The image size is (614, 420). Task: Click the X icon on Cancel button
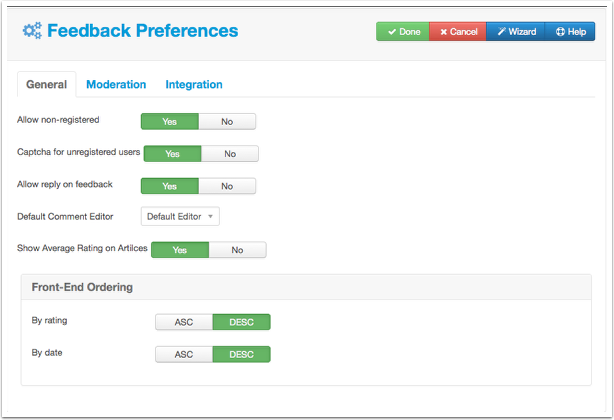[x=444, y=32]
